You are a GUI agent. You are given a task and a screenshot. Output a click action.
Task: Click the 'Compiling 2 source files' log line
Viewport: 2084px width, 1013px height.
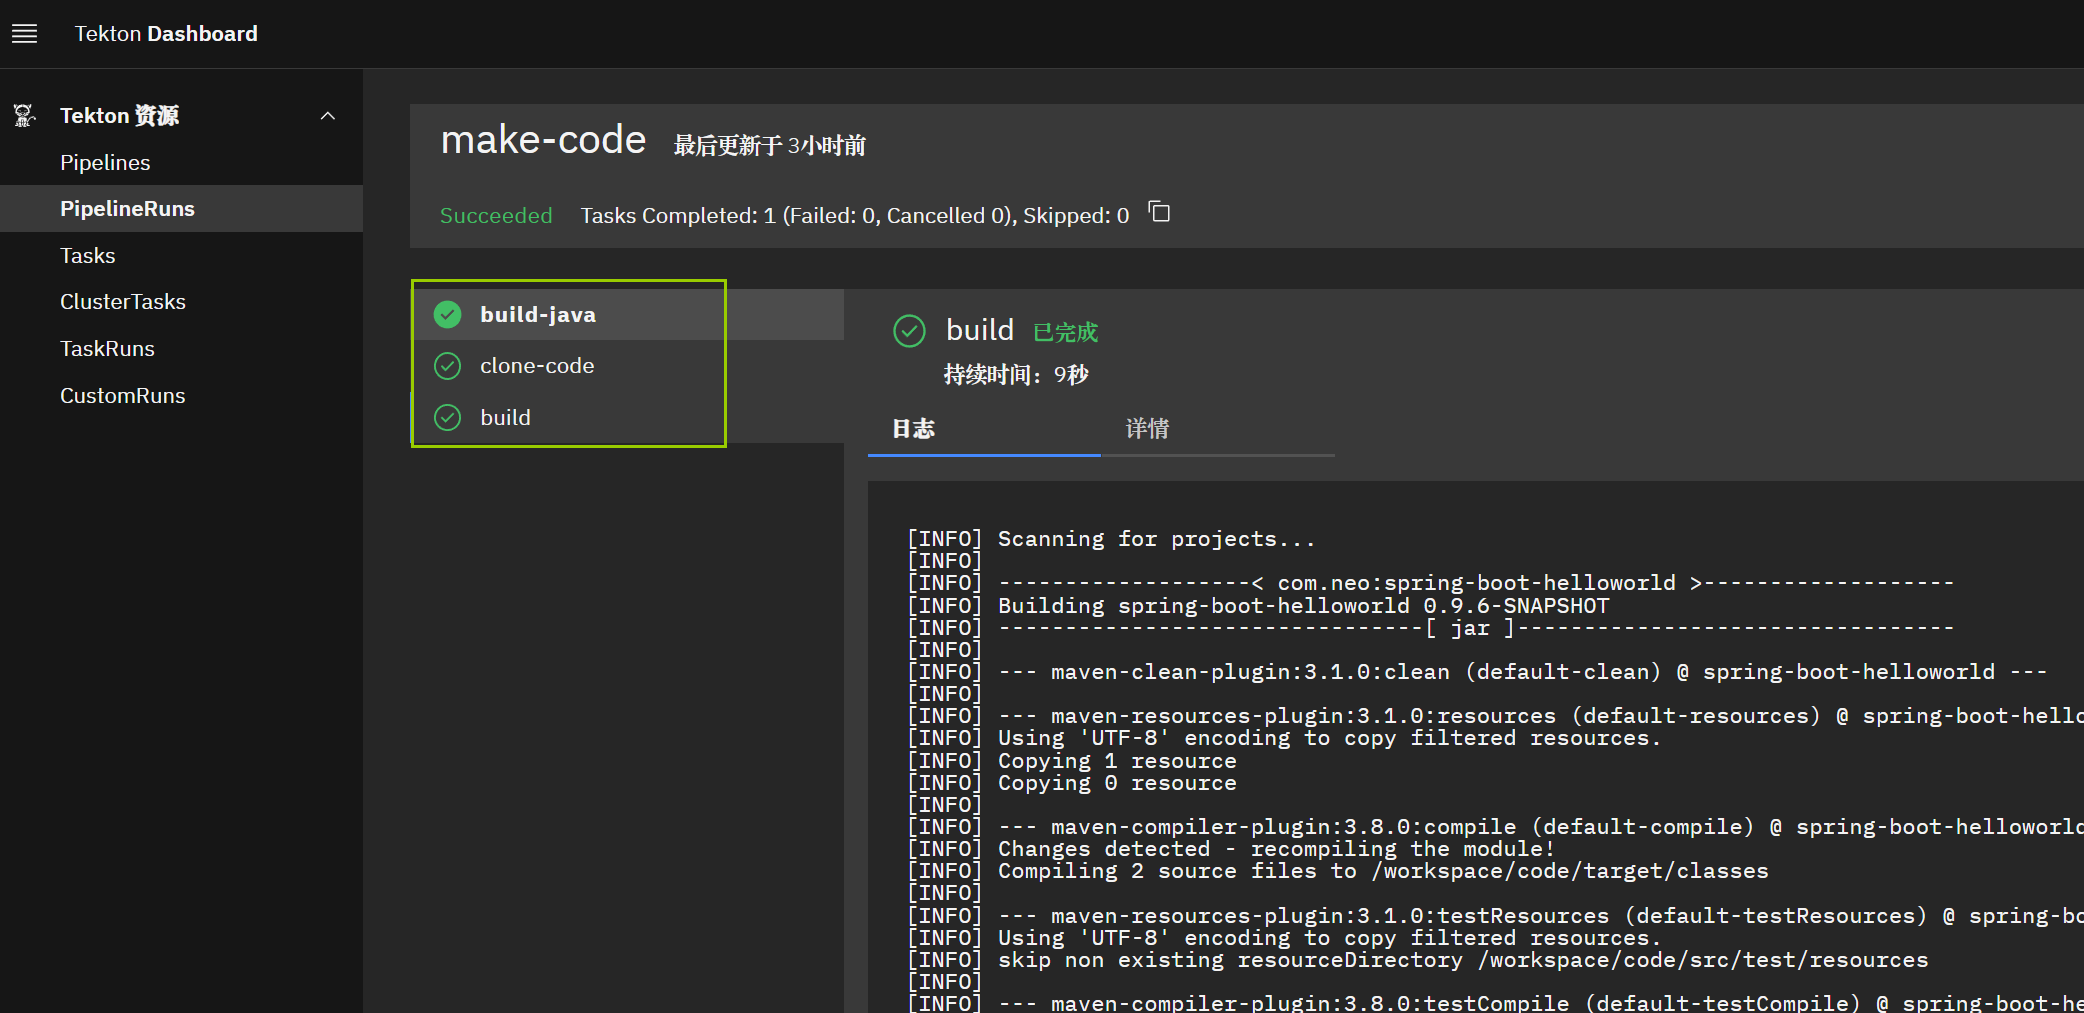click(1338, 871)
